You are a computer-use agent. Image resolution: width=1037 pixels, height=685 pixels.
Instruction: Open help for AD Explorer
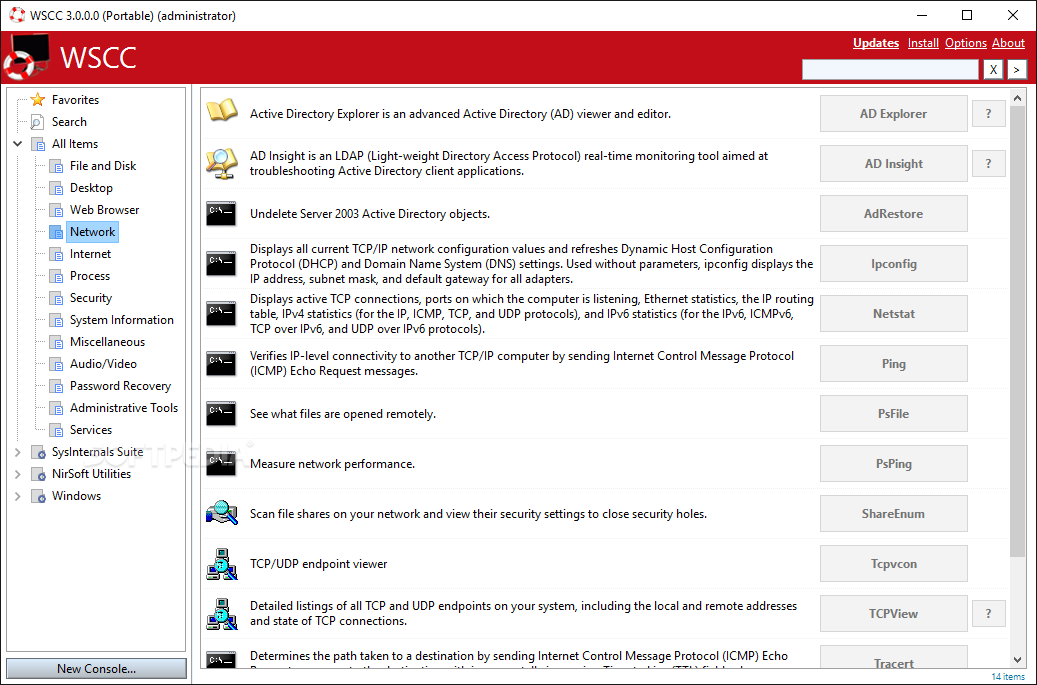988,114
